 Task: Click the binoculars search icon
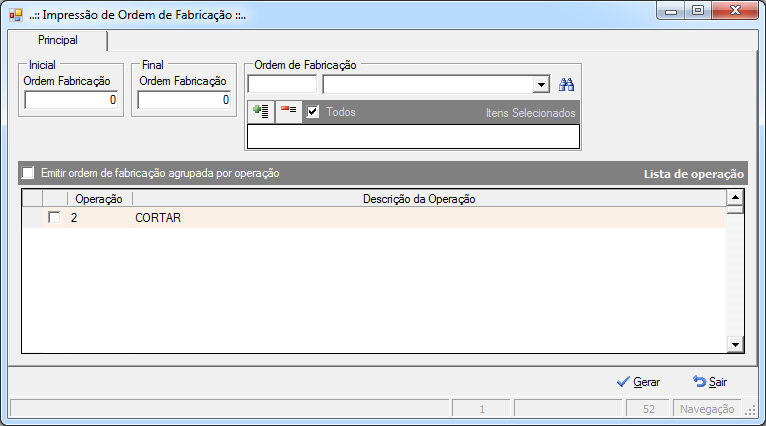point(566,85)
